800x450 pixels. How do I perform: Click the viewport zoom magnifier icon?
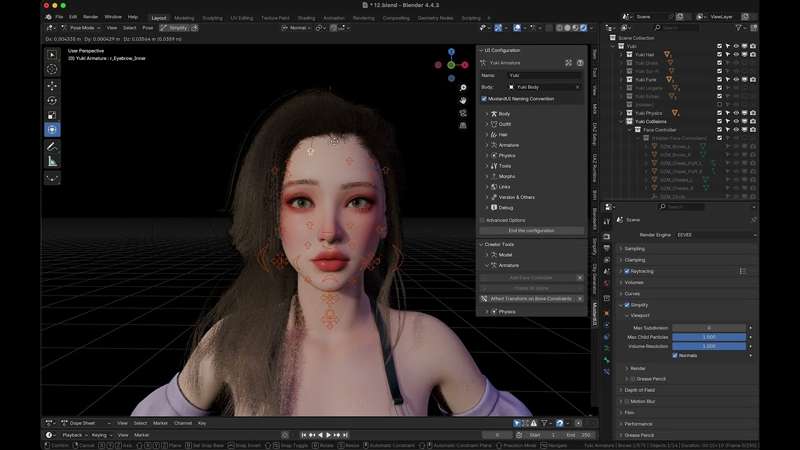(x=463, y=88)
